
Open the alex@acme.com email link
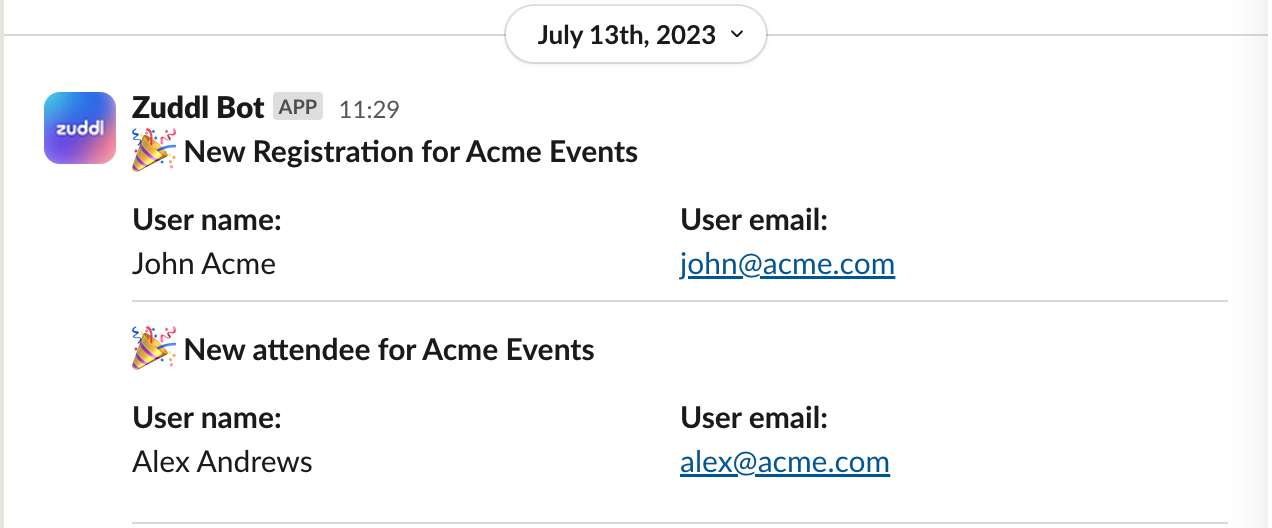click(x=784, y=462)
